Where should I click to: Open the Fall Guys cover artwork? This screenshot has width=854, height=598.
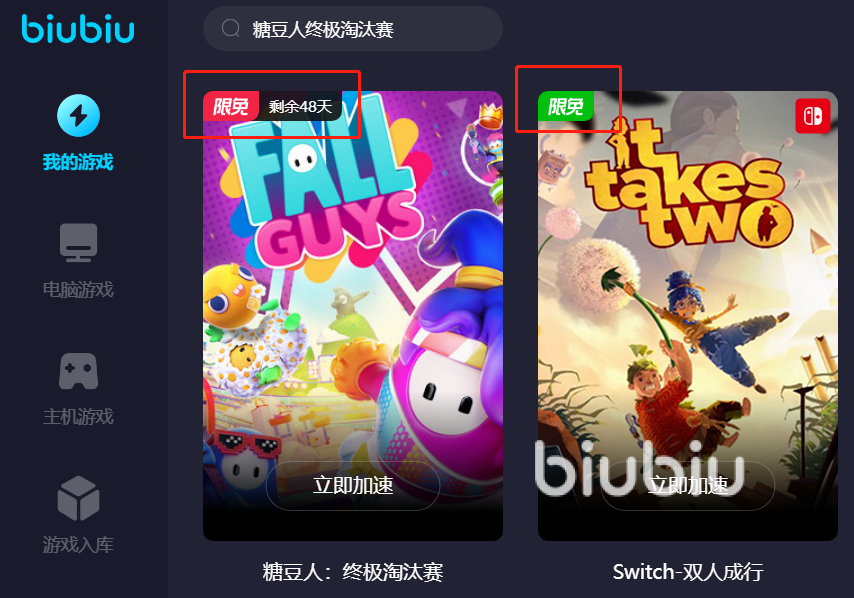click(353, 316)
